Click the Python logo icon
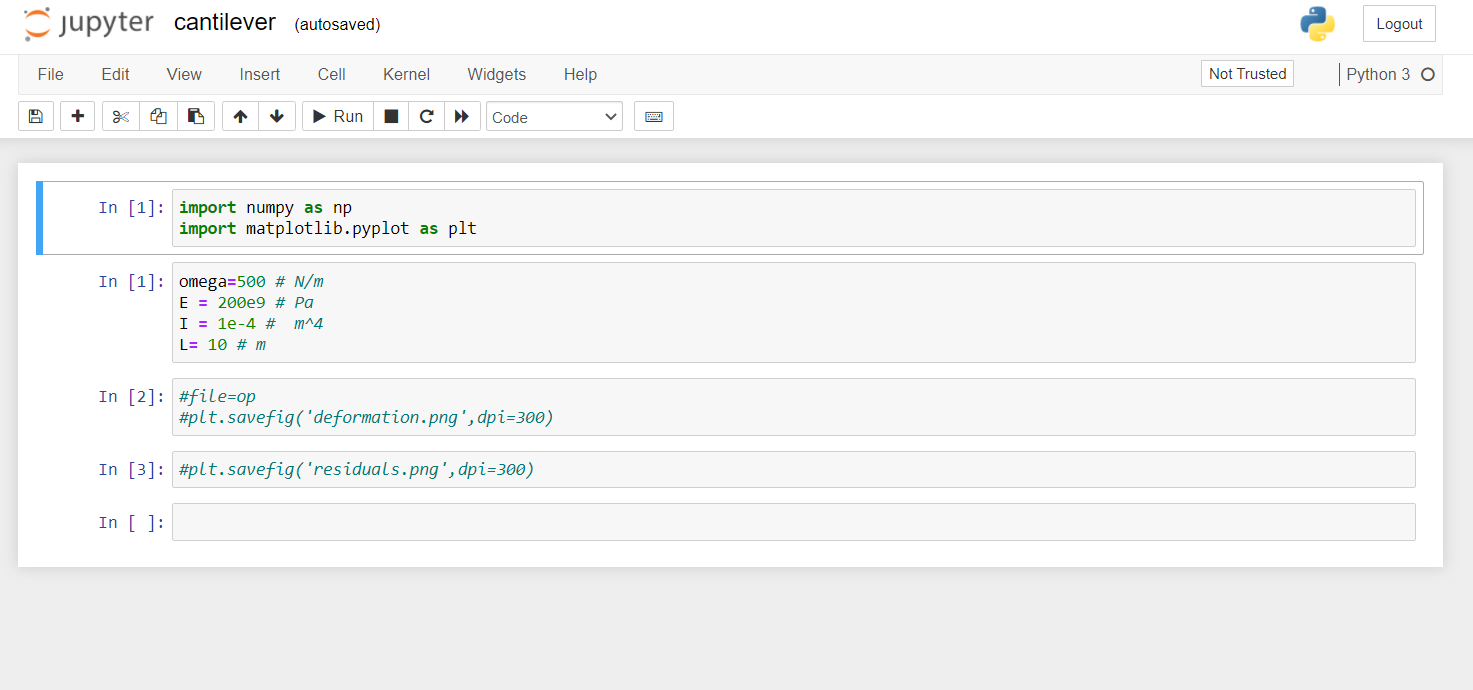Image resolution: width=1473 pixels, height=690 pixels. [1317, 24]
